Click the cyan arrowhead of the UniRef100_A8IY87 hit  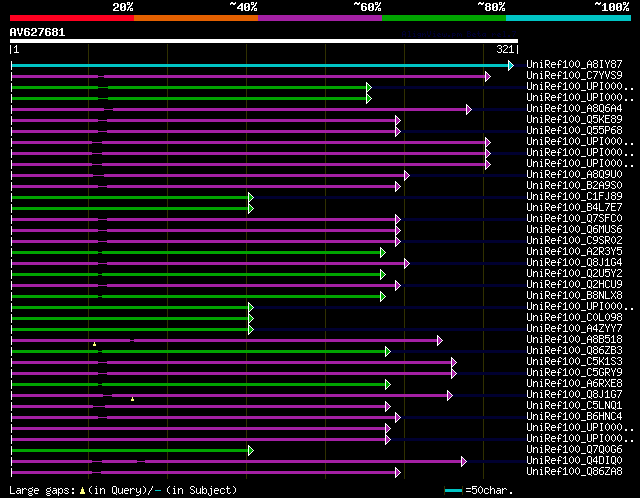click(511, 65)
